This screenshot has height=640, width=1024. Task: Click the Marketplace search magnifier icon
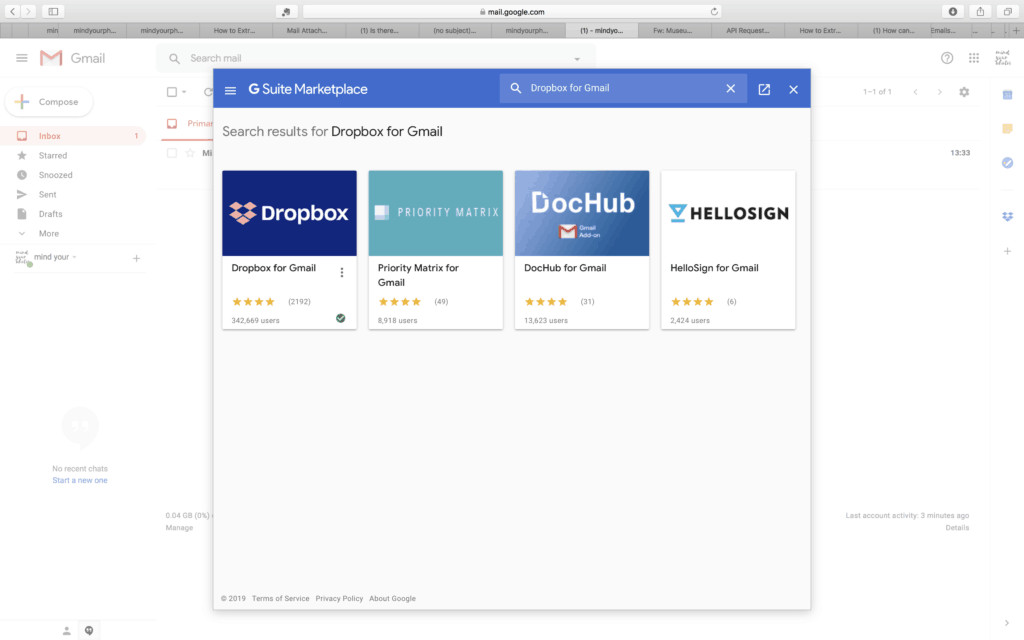[516, 88]
